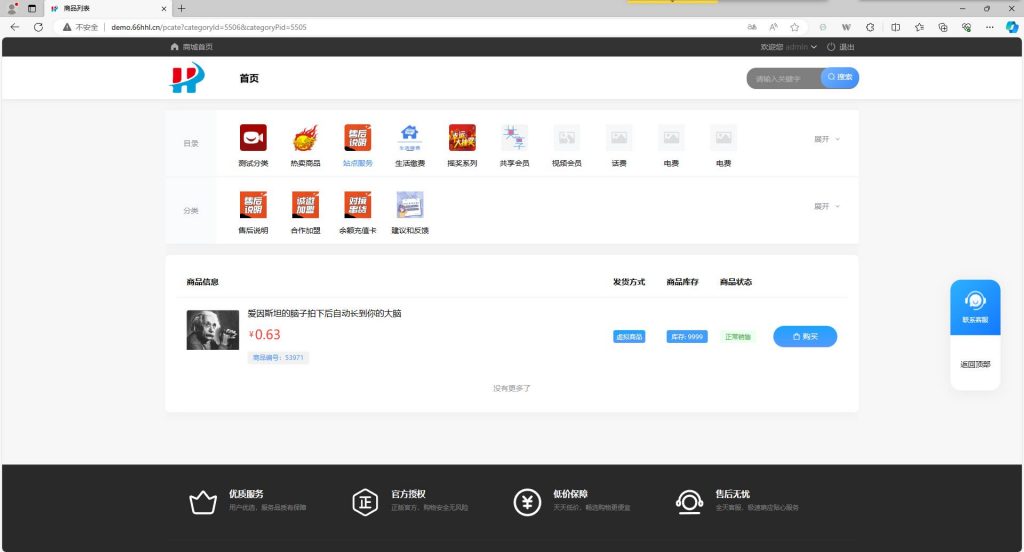Open the translate icon in the address bar
The width and height of the screenshot is (1024, 552).
(752, 27)
